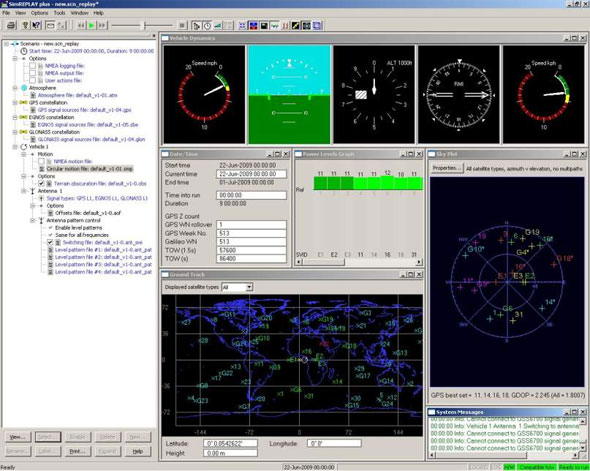Open the File menu
Viewport: 590px width, 471px height.
coord(6,13)
